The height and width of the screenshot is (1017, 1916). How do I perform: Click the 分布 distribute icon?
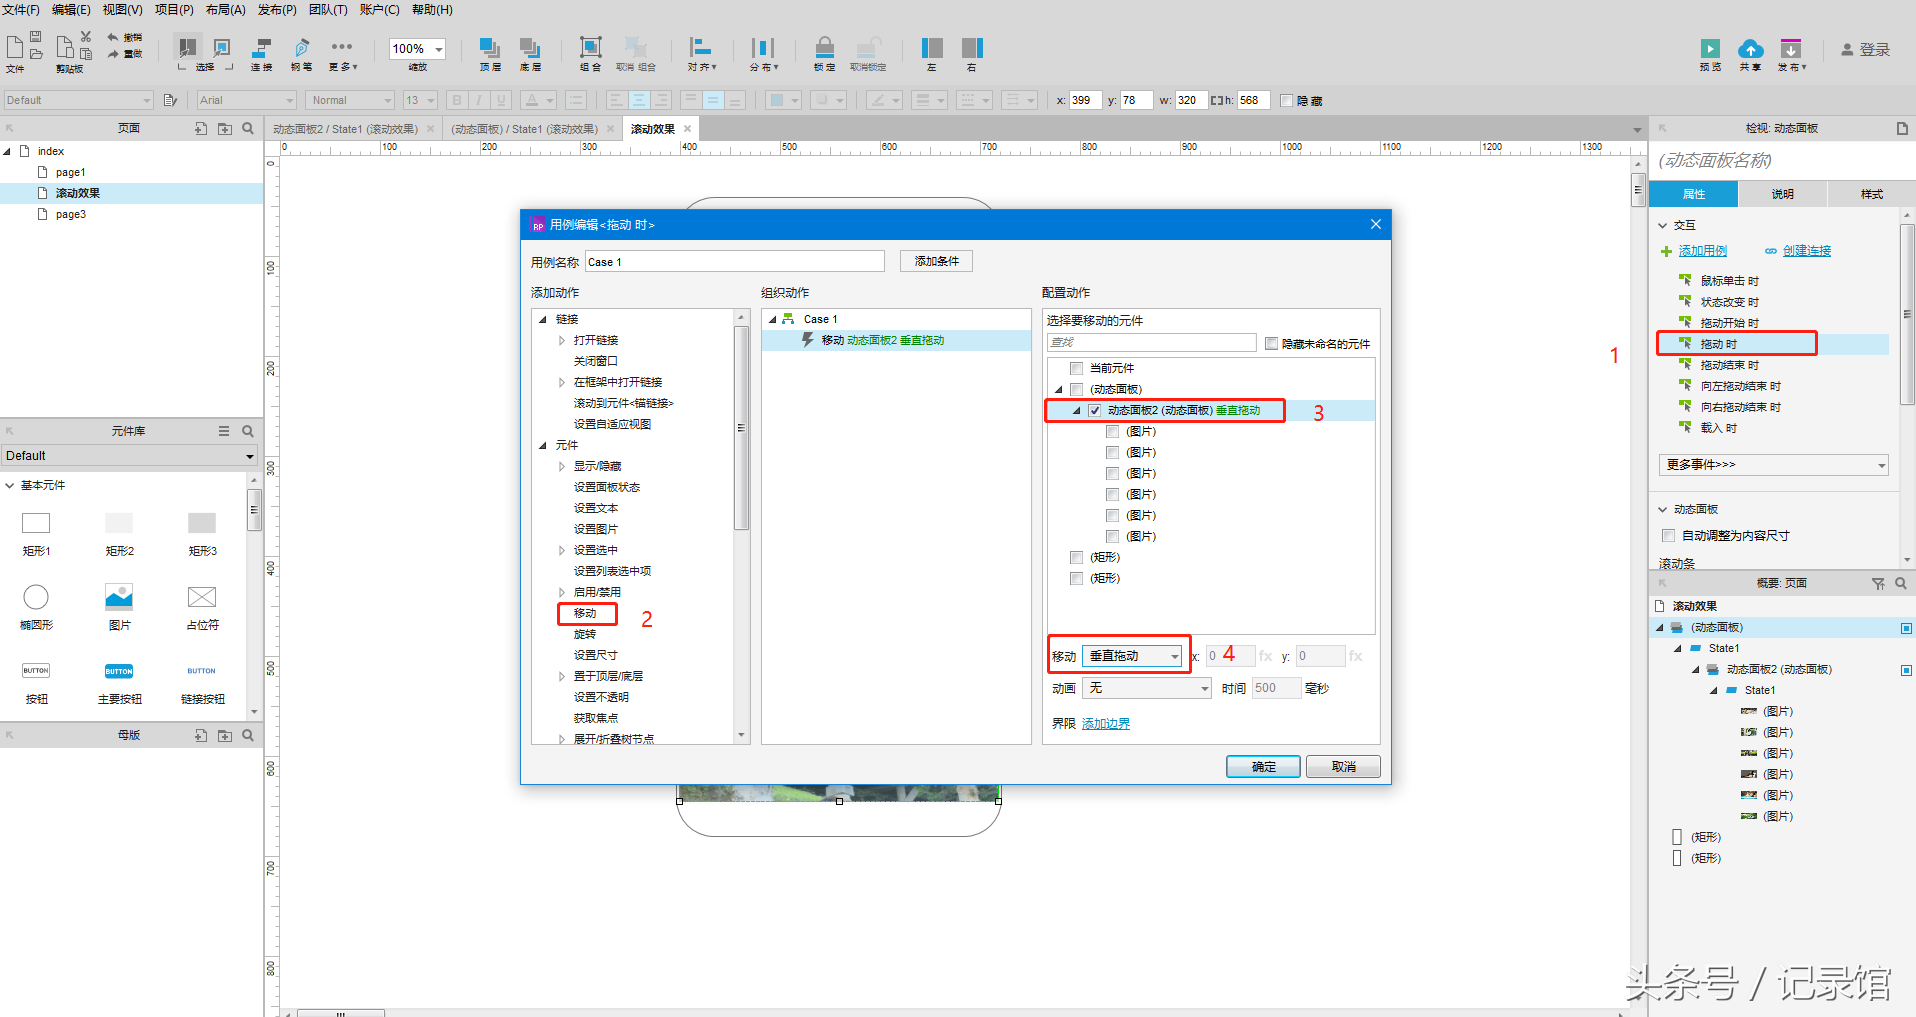763,47
